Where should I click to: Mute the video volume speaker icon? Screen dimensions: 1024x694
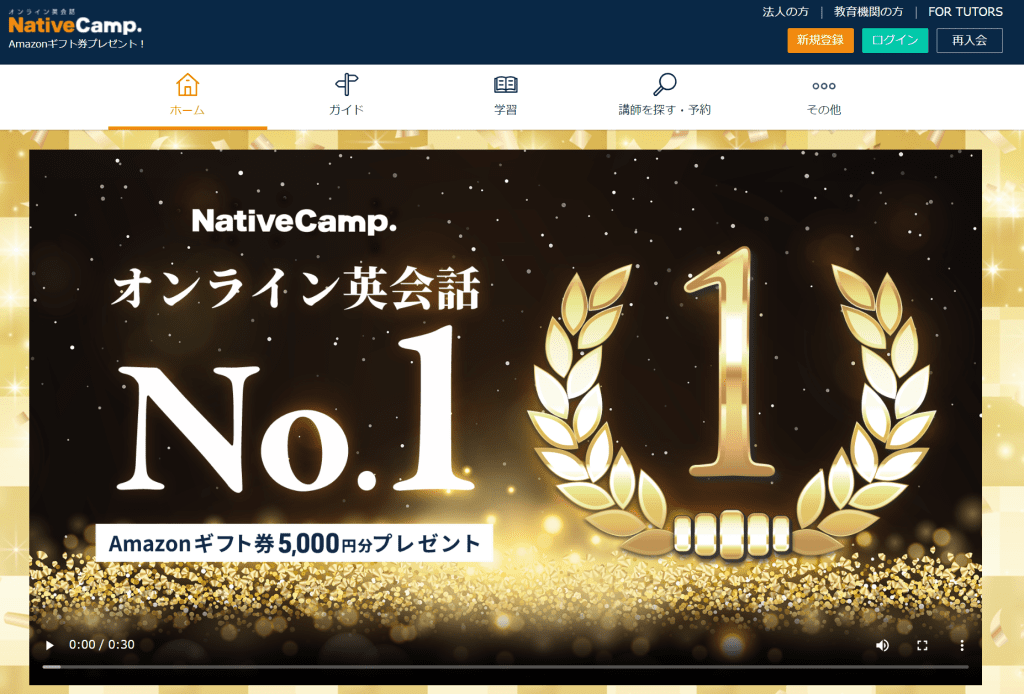(x=882, y=645)
